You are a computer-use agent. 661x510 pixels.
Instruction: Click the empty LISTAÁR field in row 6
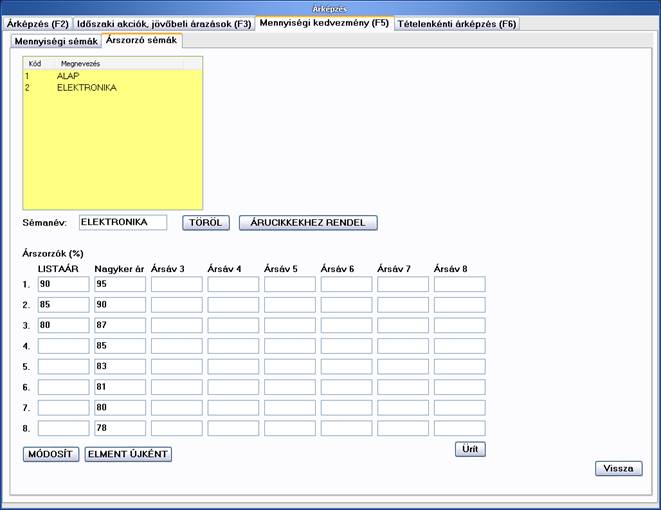click(x=63, y=387)
